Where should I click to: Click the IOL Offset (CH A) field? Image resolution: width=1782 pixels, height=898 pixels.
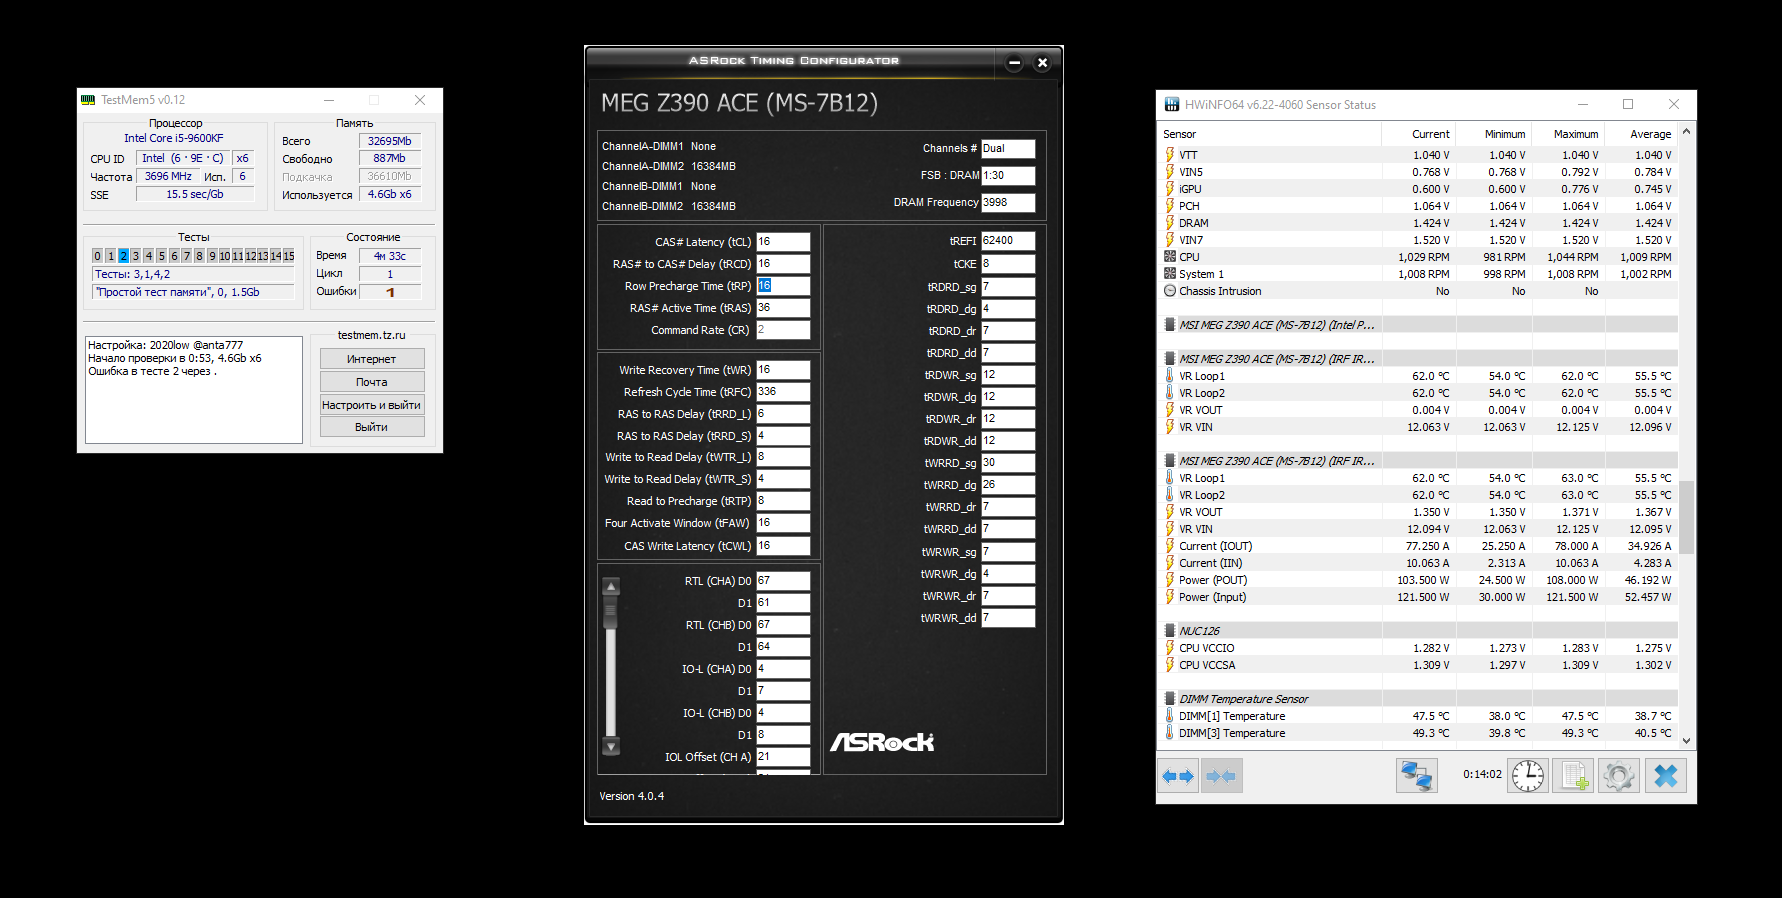point(783,757)
